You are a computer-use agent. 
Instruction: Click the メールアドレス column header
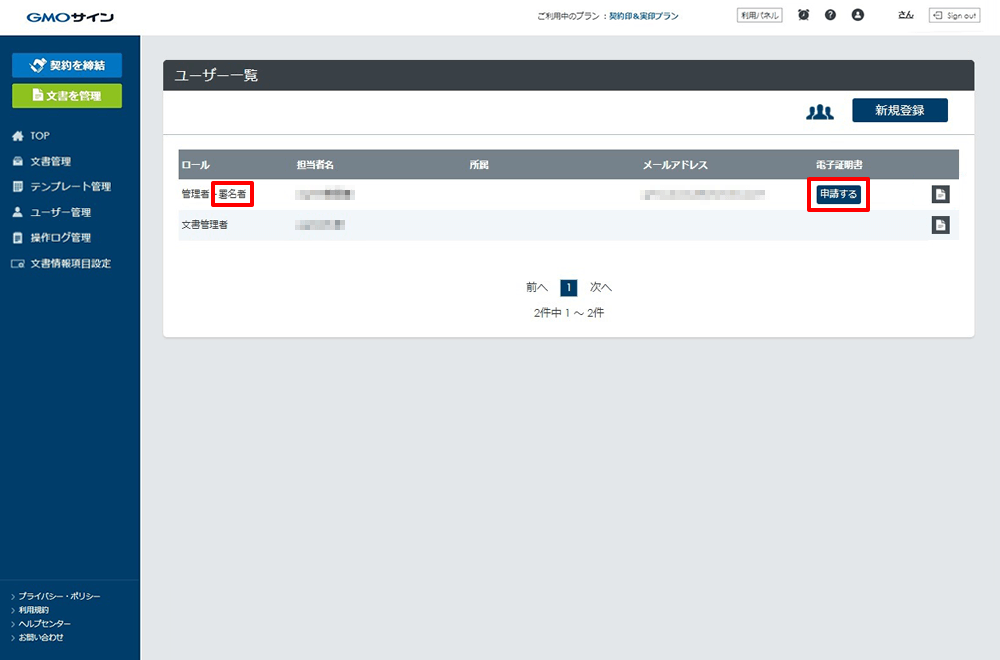(x=675, y=165)
